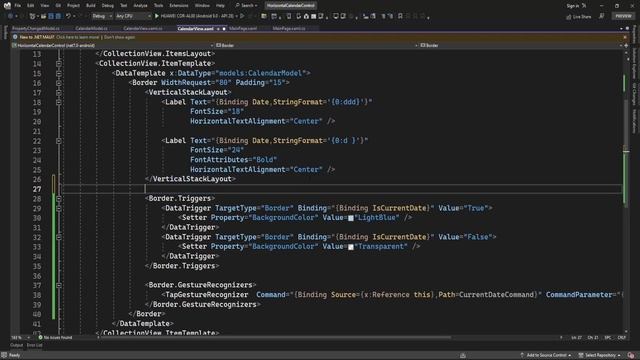Open the HUAWEI device target dropdown arrow
This screenshot has height=360, width=640.
(x=237, y=16)
